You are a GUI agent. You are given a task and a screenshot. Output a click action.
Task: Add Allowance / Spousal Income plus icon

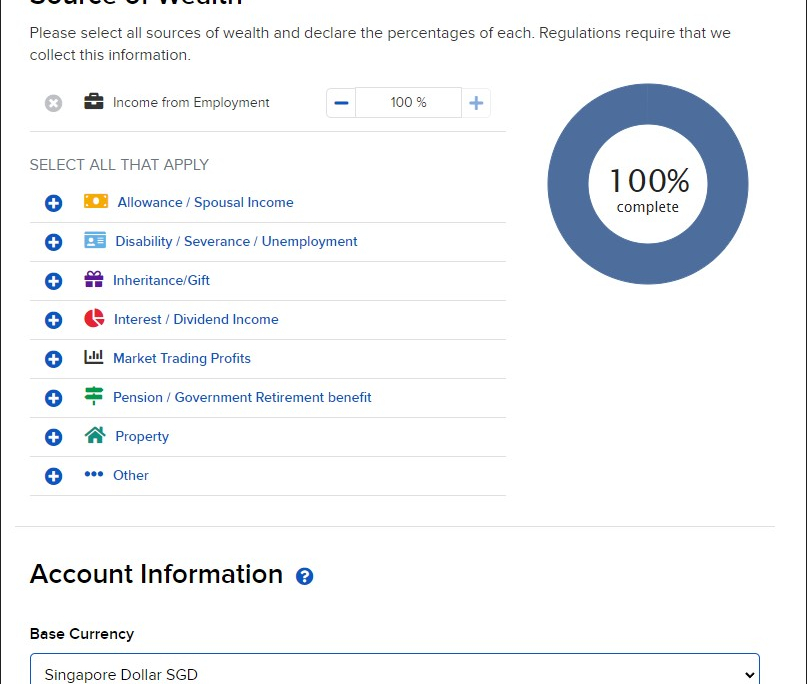pos(54,203)
